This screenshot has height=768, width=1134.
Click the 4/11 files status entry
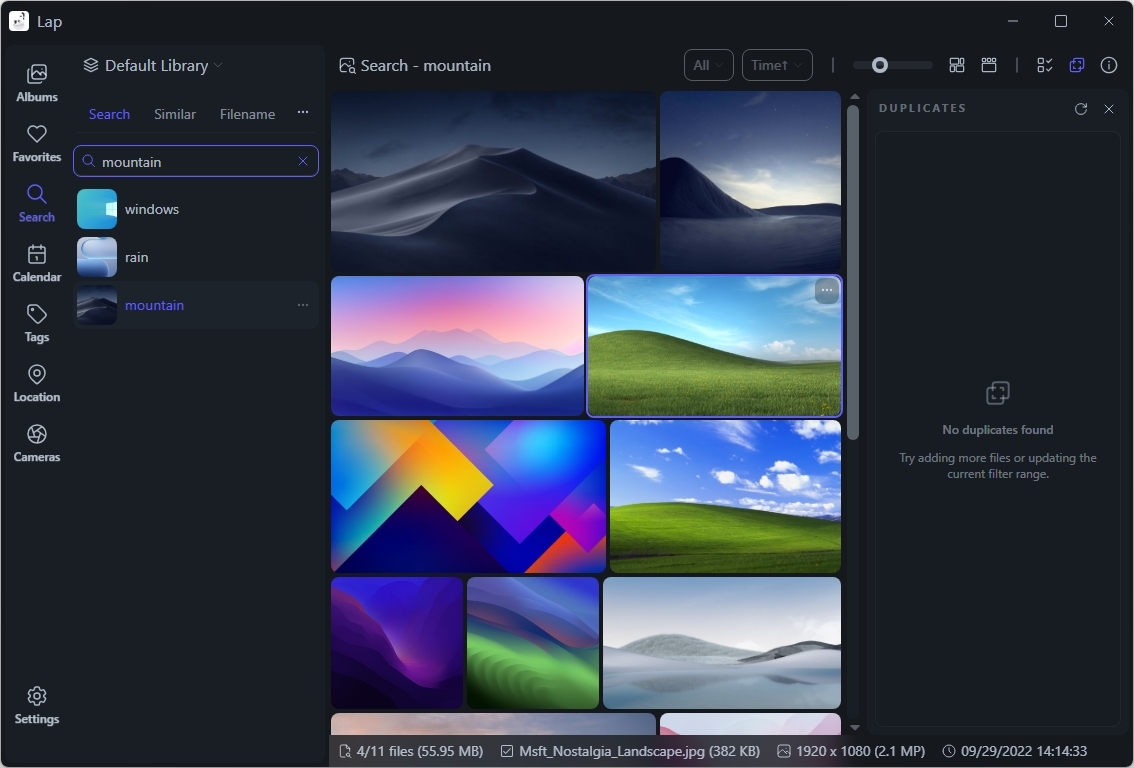coord(411,751)
